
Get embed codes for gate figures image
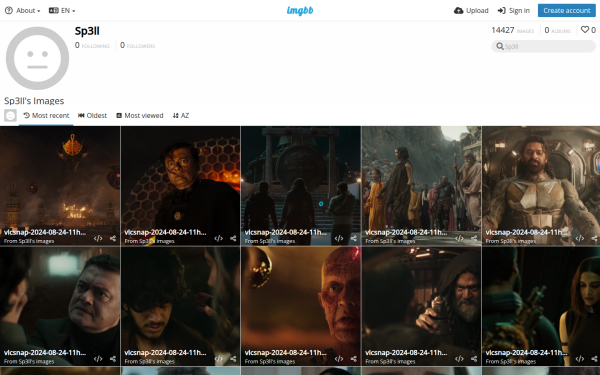pos(339,238)
